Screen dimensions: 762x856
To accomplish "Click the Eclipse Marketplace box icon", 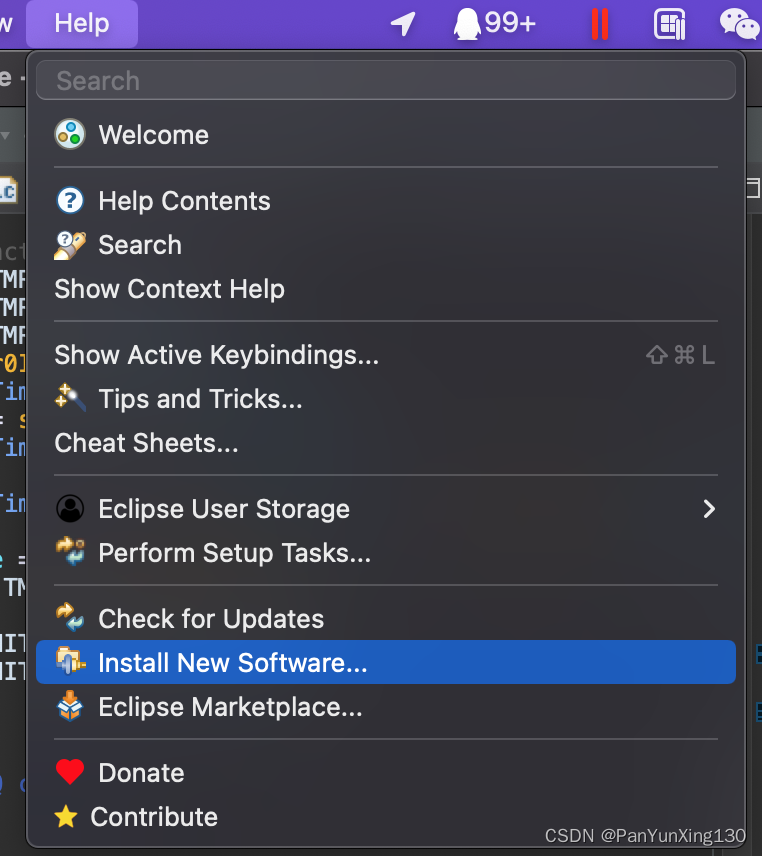I will click(x=69, y=707).
